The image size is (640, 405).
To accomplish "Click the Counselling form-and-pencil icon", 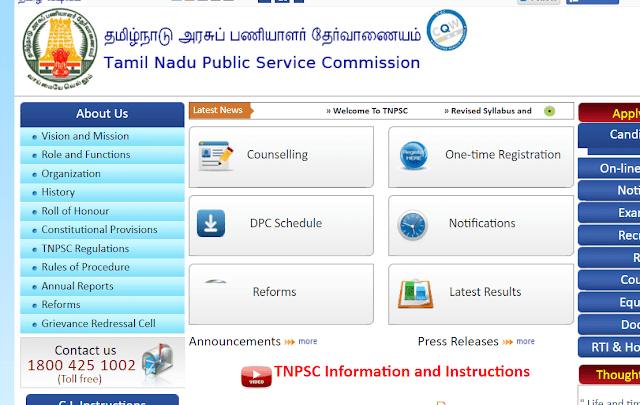I will [215, 155].
